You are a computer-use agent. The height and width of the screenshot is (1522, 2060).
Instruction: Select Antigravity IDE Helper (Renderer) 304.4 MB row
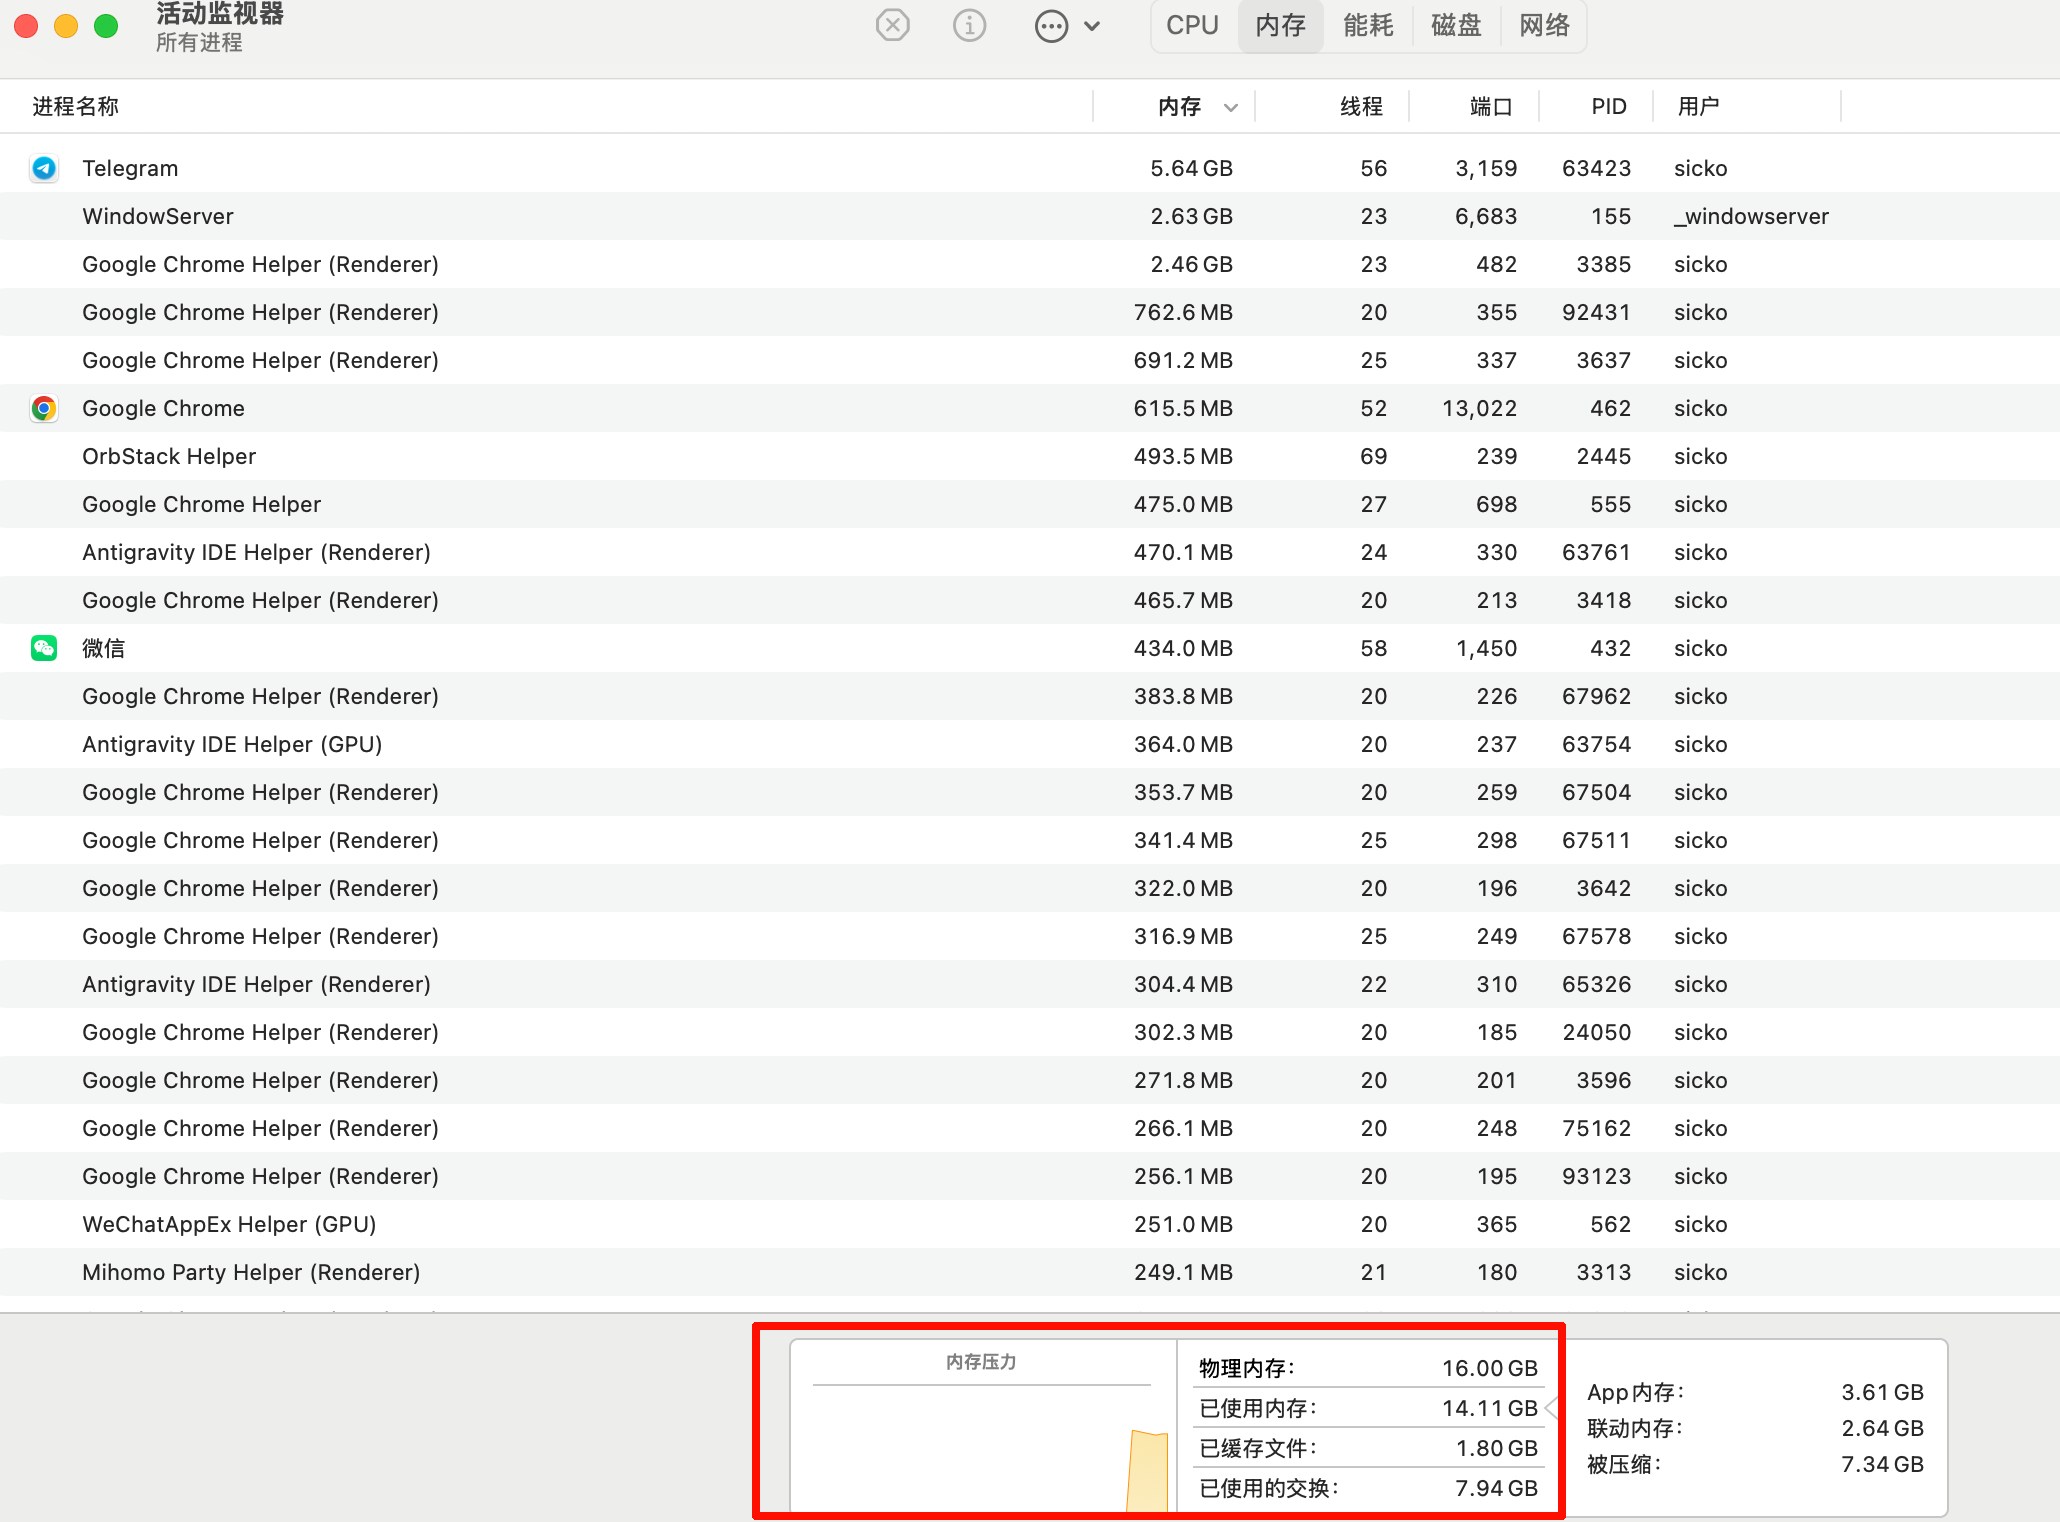pos(1030,984)
